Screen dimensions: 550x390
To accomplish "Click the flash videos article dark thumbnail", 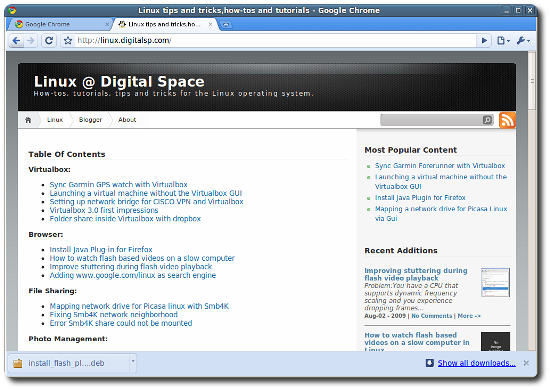I will point(495,341).
